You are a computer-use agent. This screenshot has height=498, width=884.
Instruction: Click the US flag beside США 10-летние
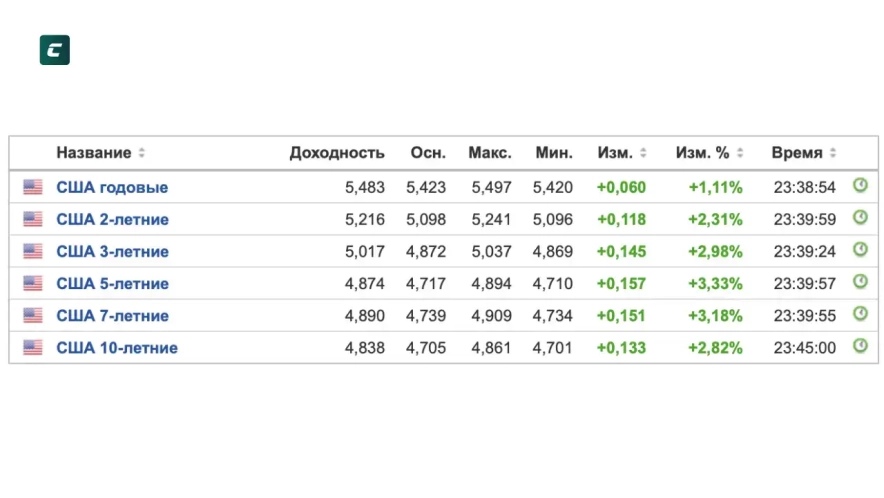point(33,347)
